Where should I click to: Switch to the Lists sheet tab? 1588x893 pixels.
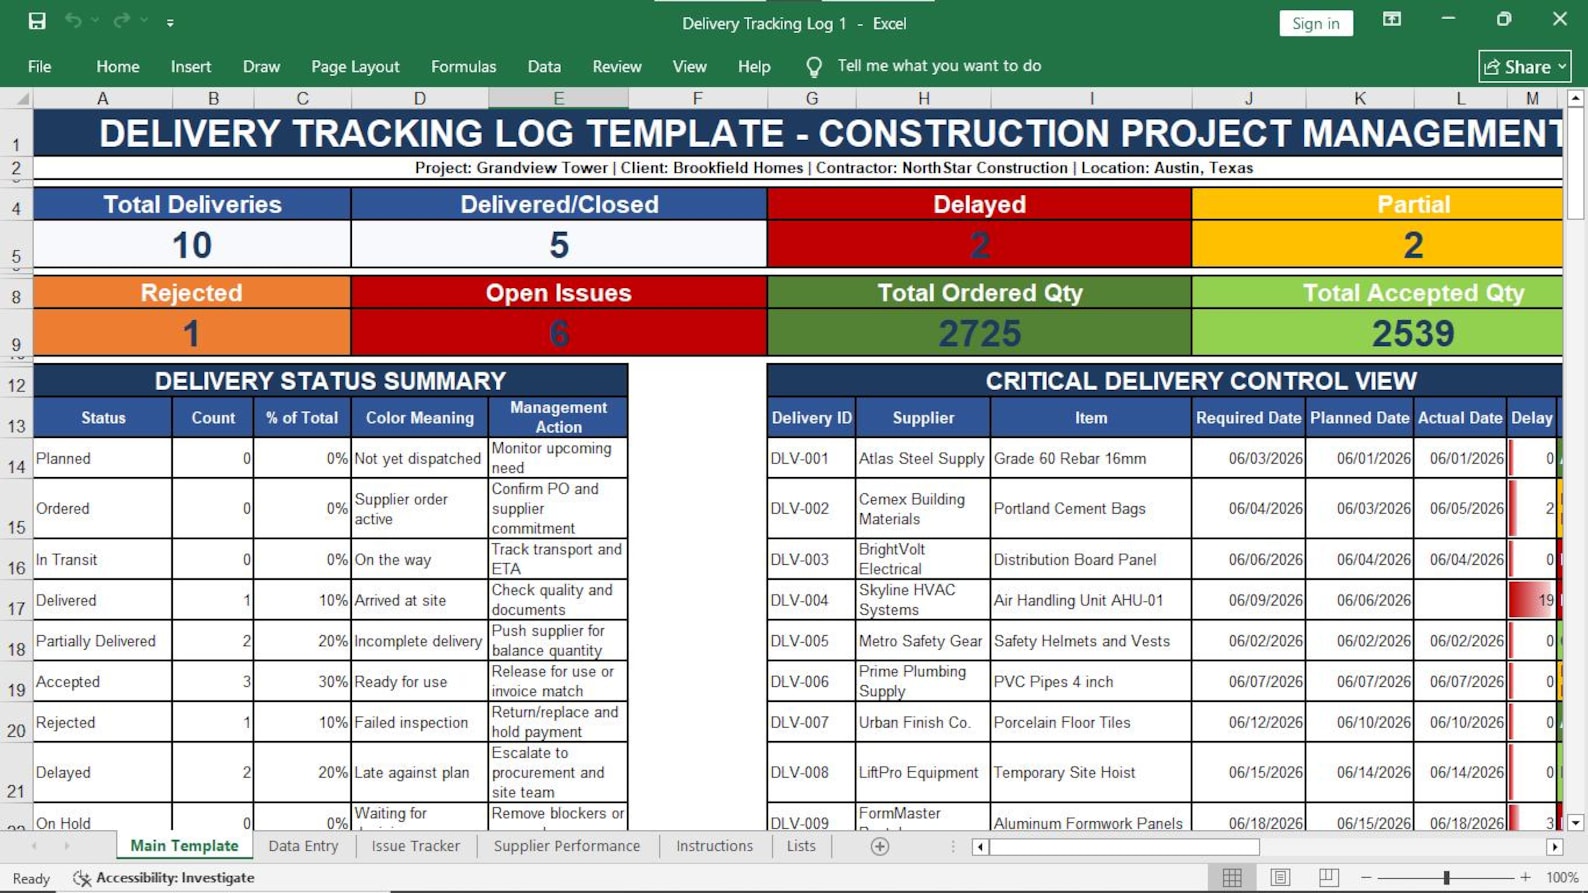coord(801,846)
